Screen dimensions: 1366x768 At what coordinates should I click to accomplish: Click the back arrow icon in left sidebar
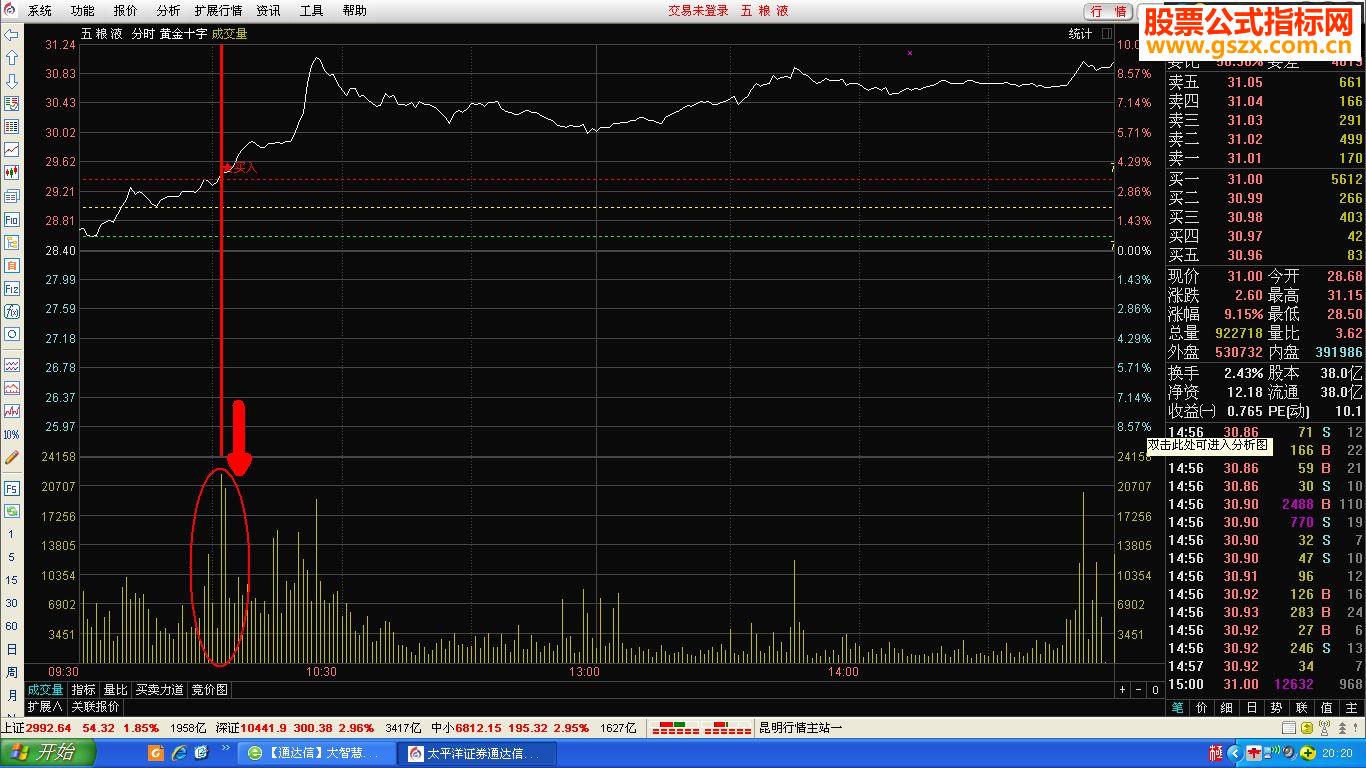(x=12, y=35)
